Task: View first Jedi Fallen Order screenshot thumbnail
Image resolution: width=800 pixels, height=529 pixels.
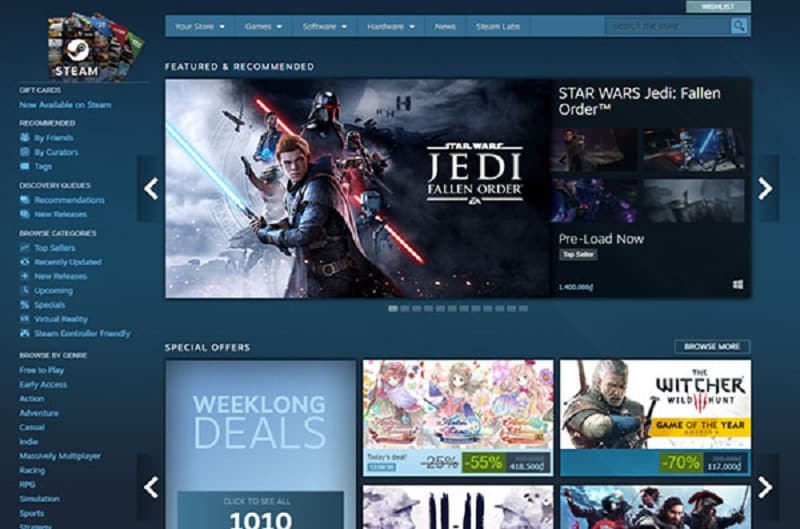Action: tap(594, 149)
